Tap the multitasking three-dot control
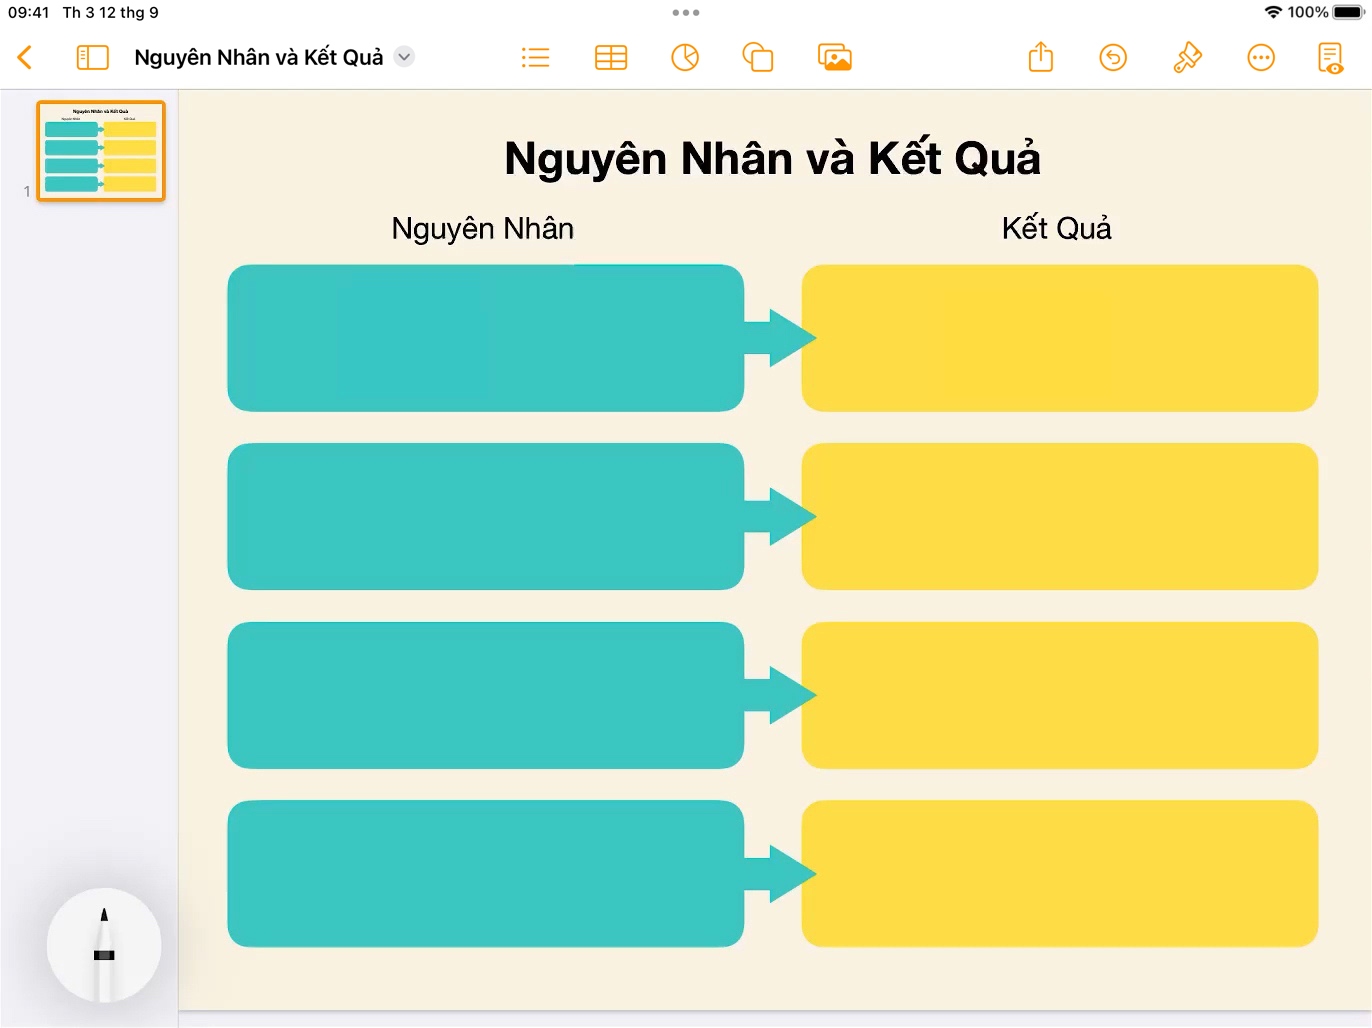The height and width of the screenshot is (1028, 1372). click(686, 13)
